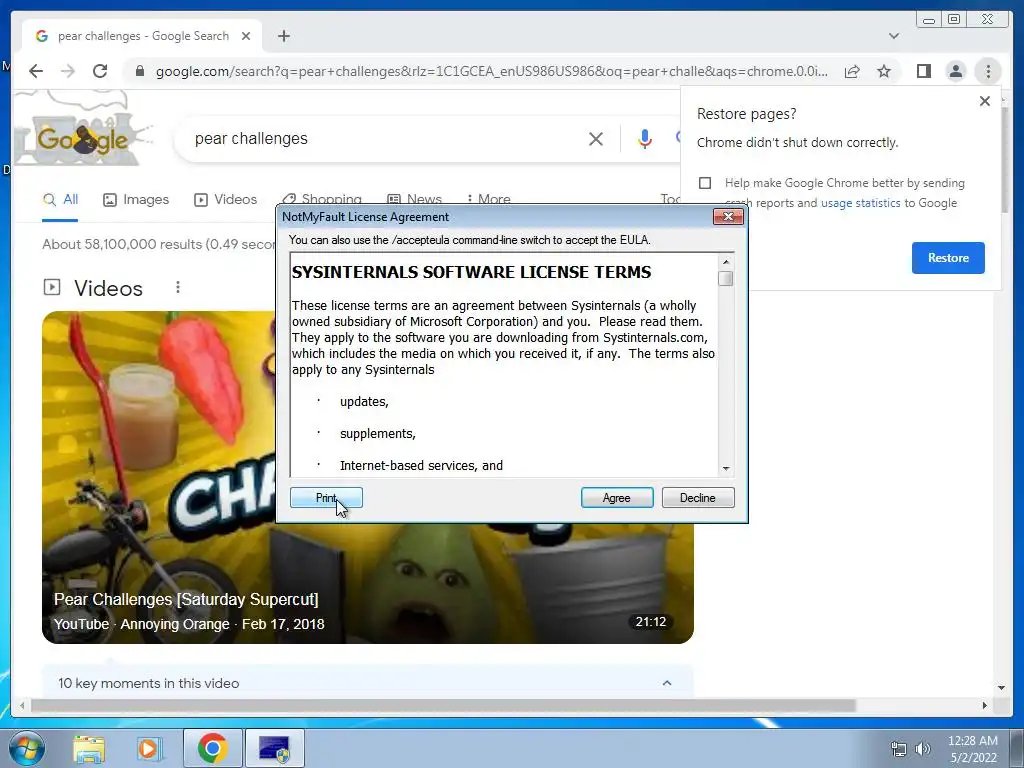Image resolution: width=1024 pixels, height=768 pixels.
Task: Close the NotMyFault License Agreement dialog
Action: (728, 217)
